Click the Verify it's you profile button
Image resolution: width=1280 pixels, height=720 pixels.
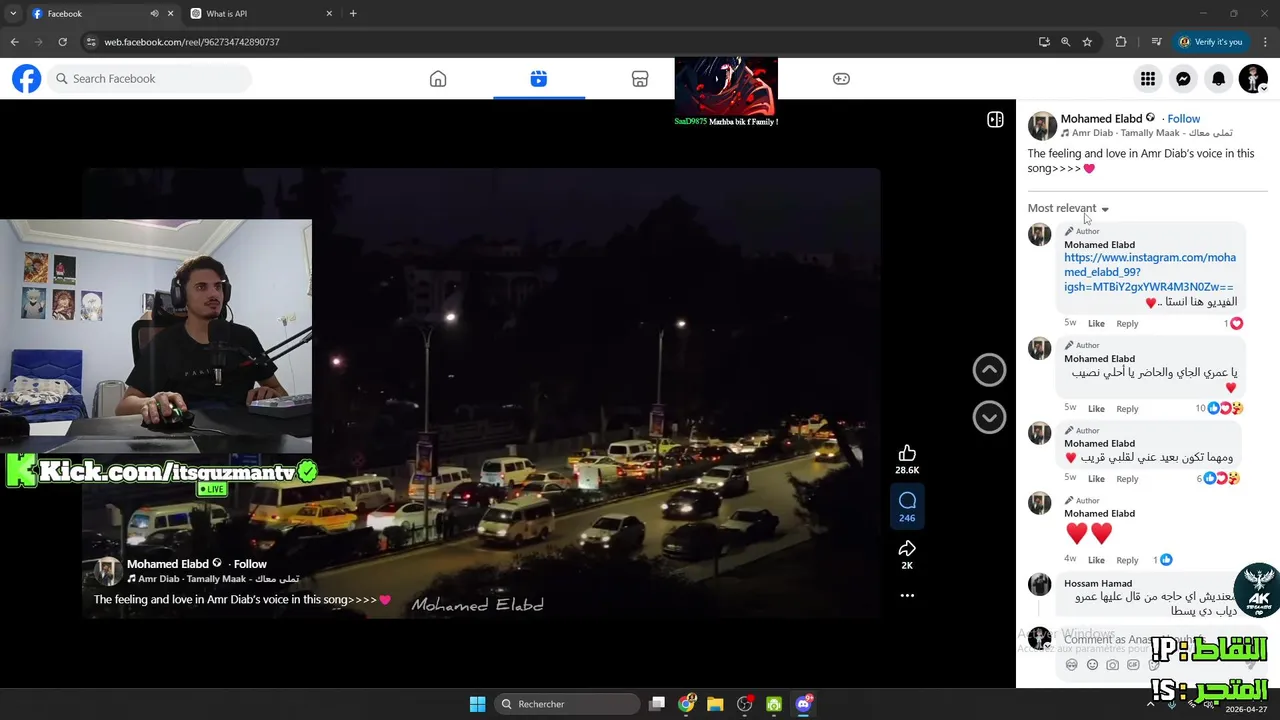point(1210,42)
